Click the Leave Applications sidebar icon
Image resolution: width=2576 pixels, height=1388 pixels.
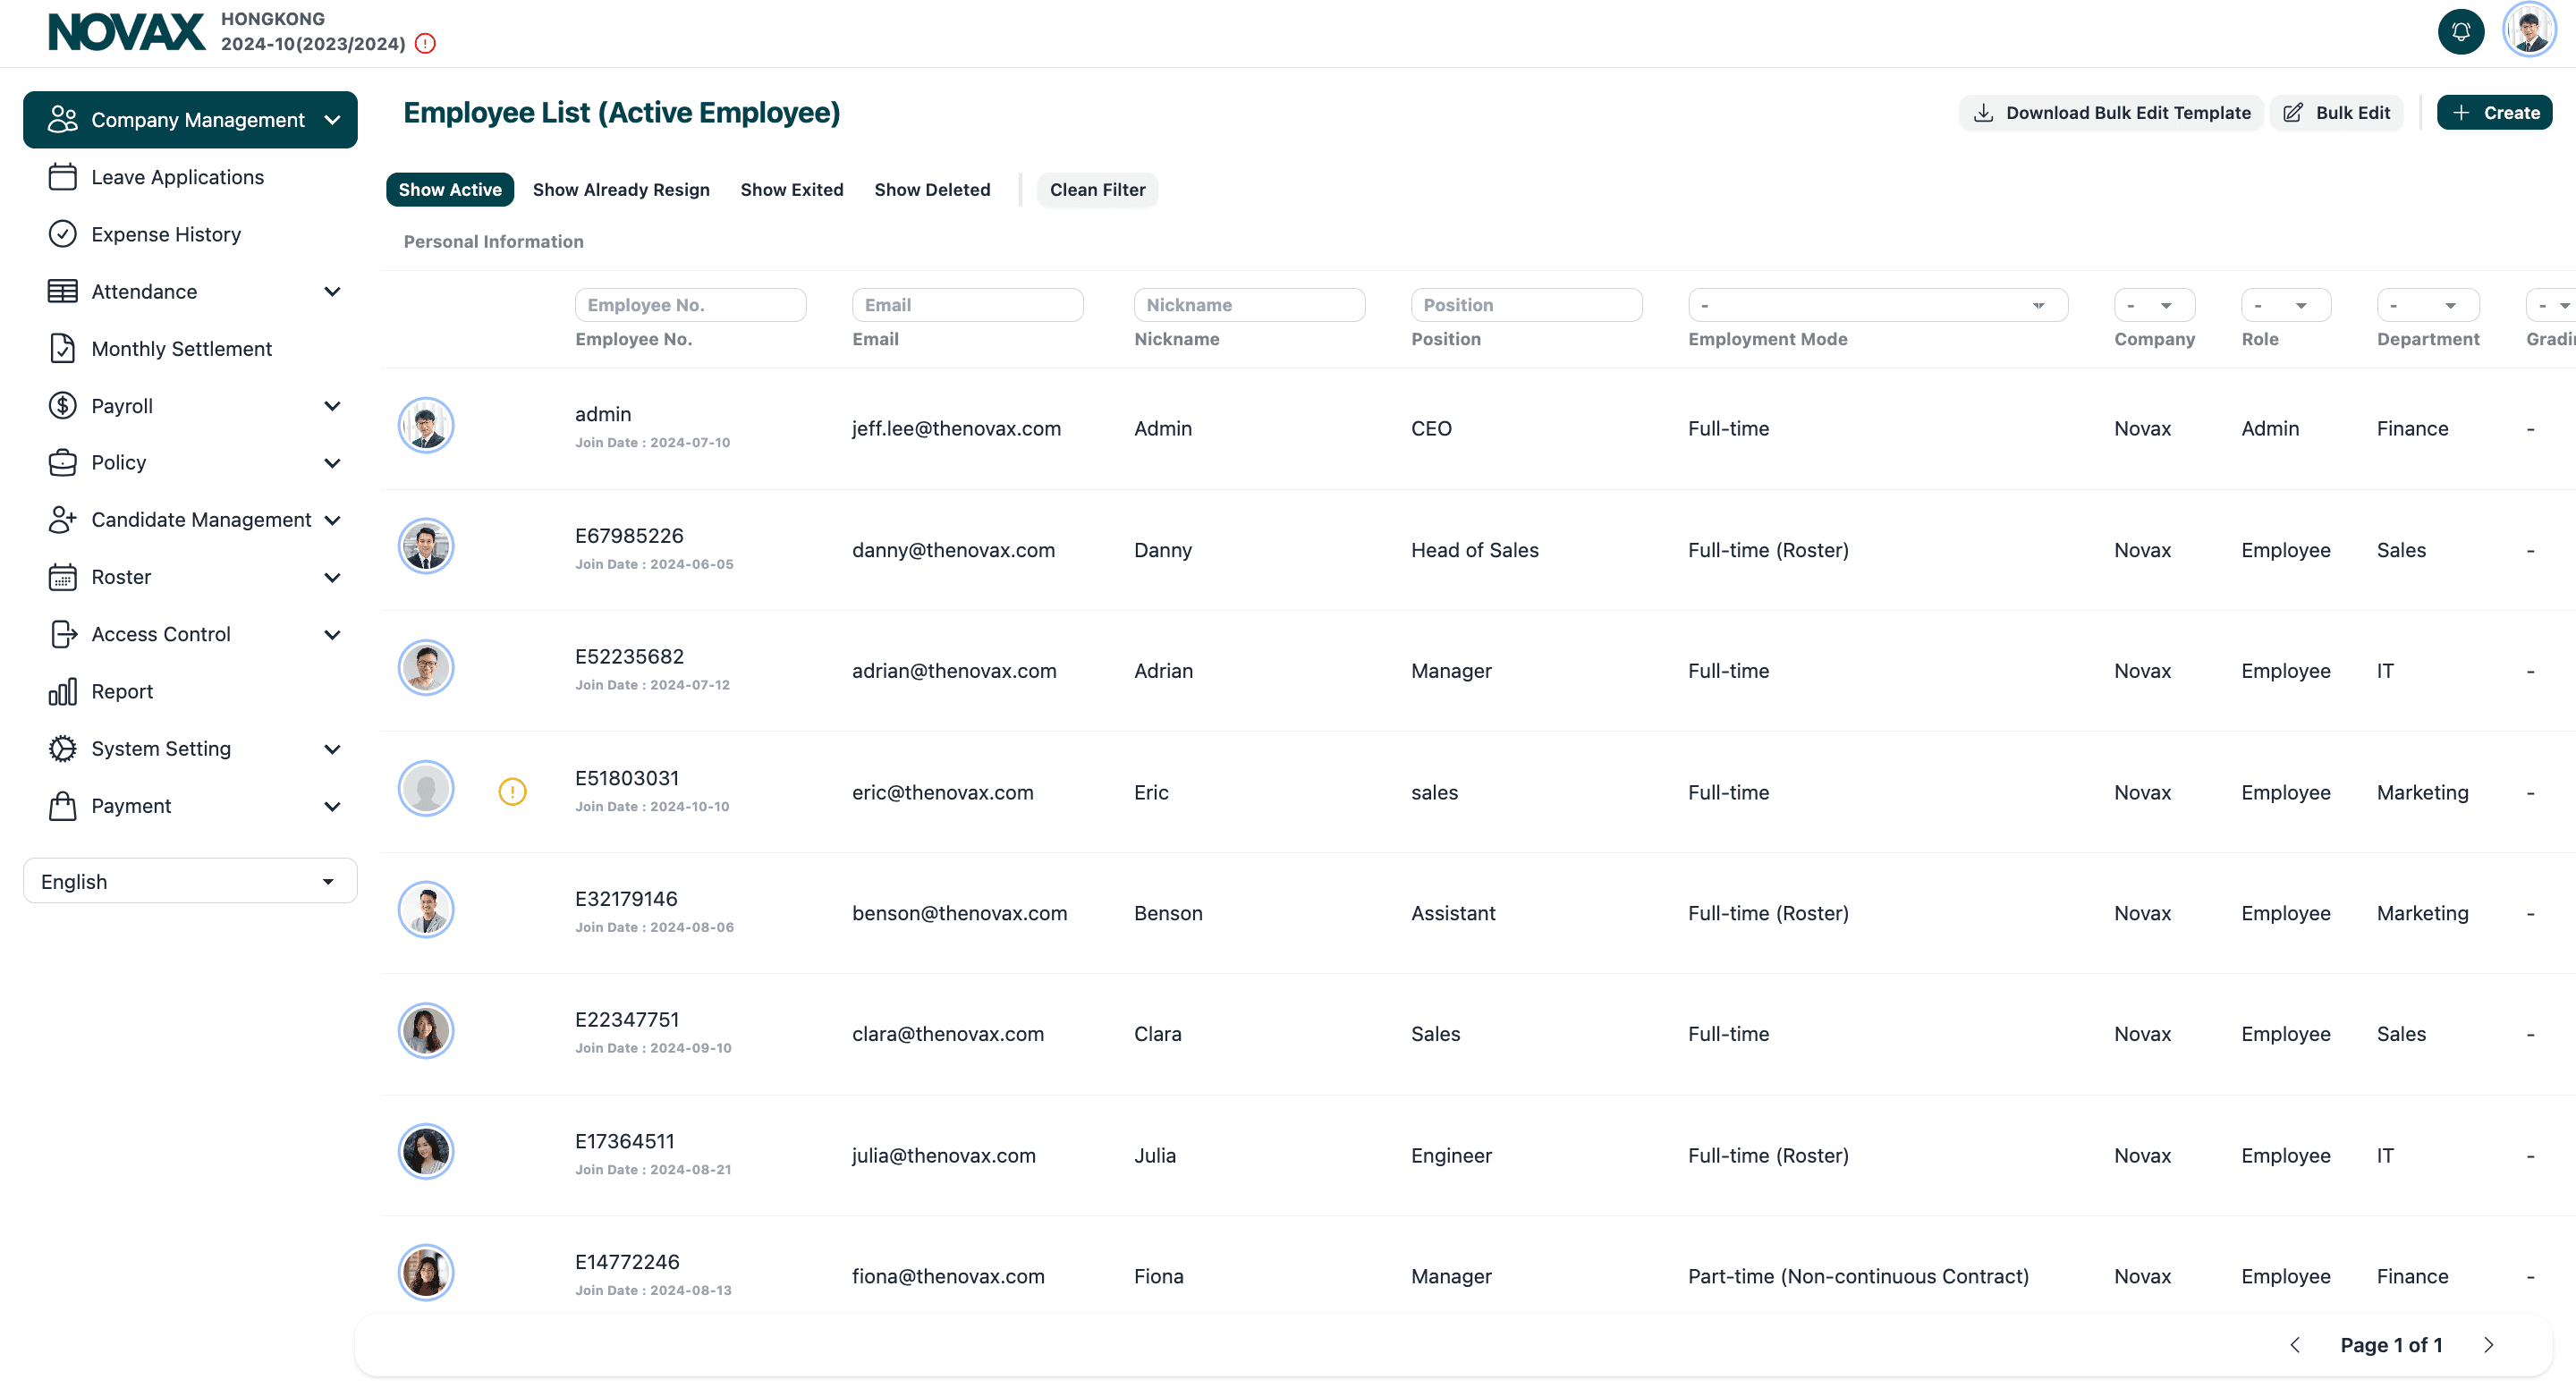click(64, 178)
